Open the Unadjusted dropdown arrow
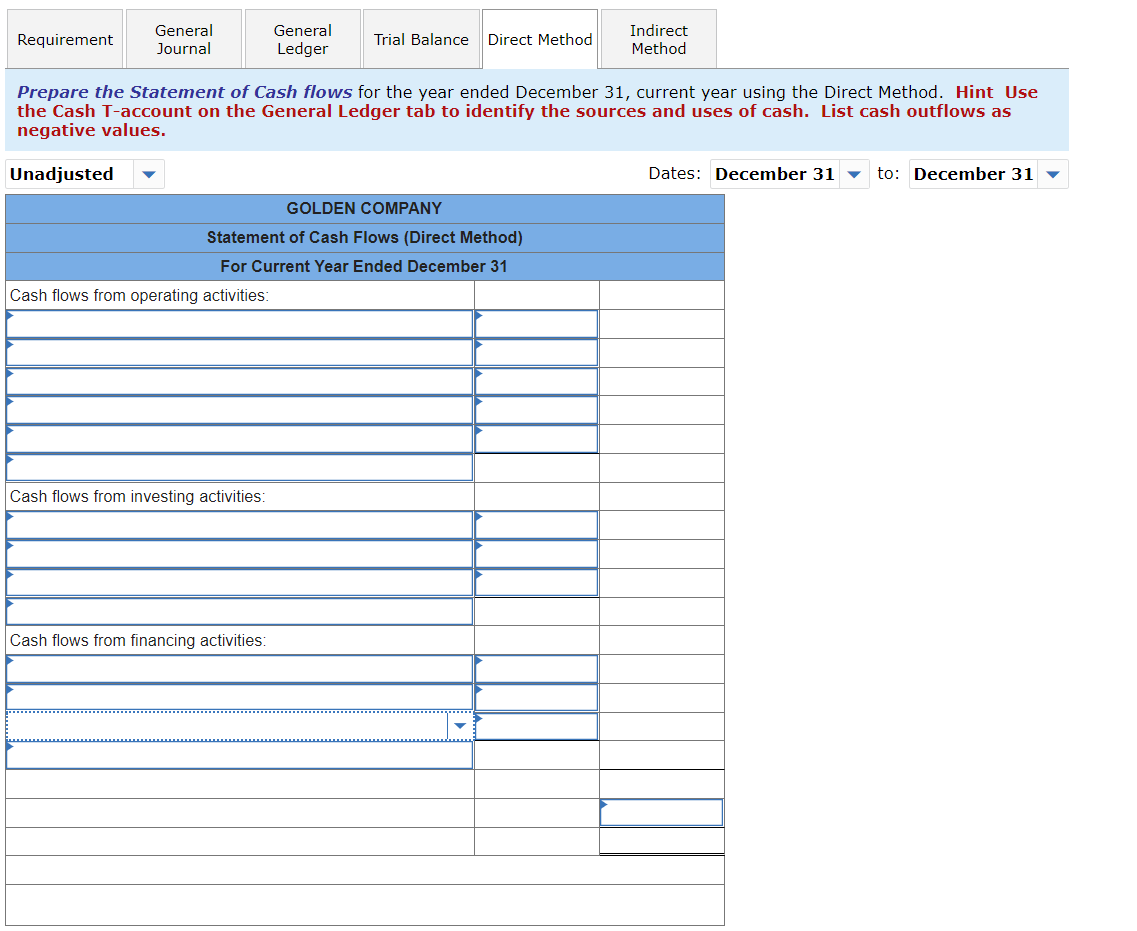Image resolution: width=1137 pixels, height=931 pixels. [x=148, y=173]
